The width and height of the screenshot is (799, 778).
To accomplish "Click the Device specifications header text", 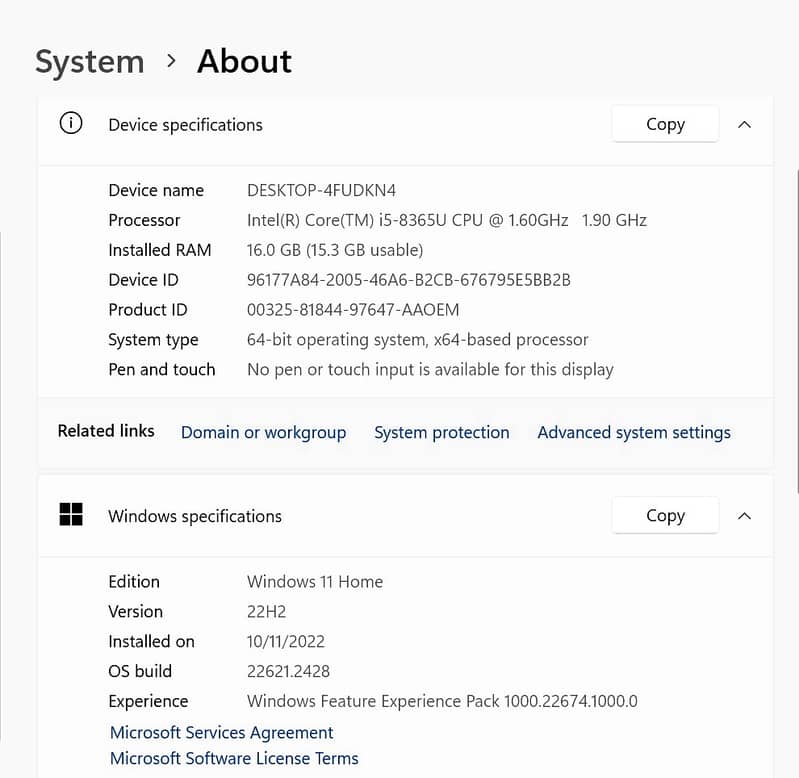I will click(185, 125).
